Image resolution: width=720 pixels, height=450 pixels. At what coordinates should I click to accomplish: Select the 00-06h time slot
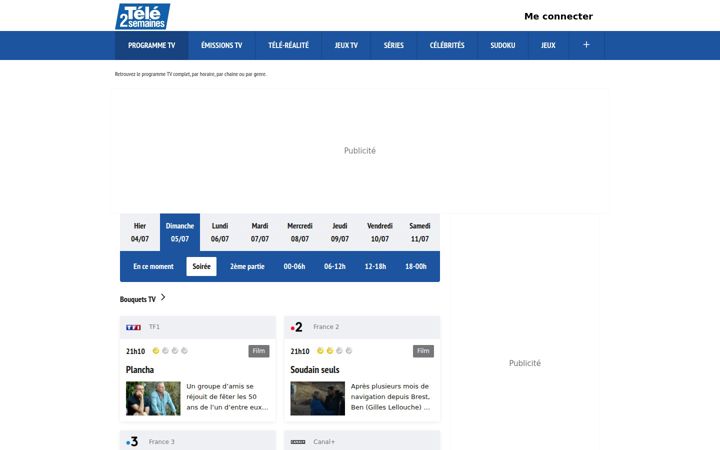[294, 266]
